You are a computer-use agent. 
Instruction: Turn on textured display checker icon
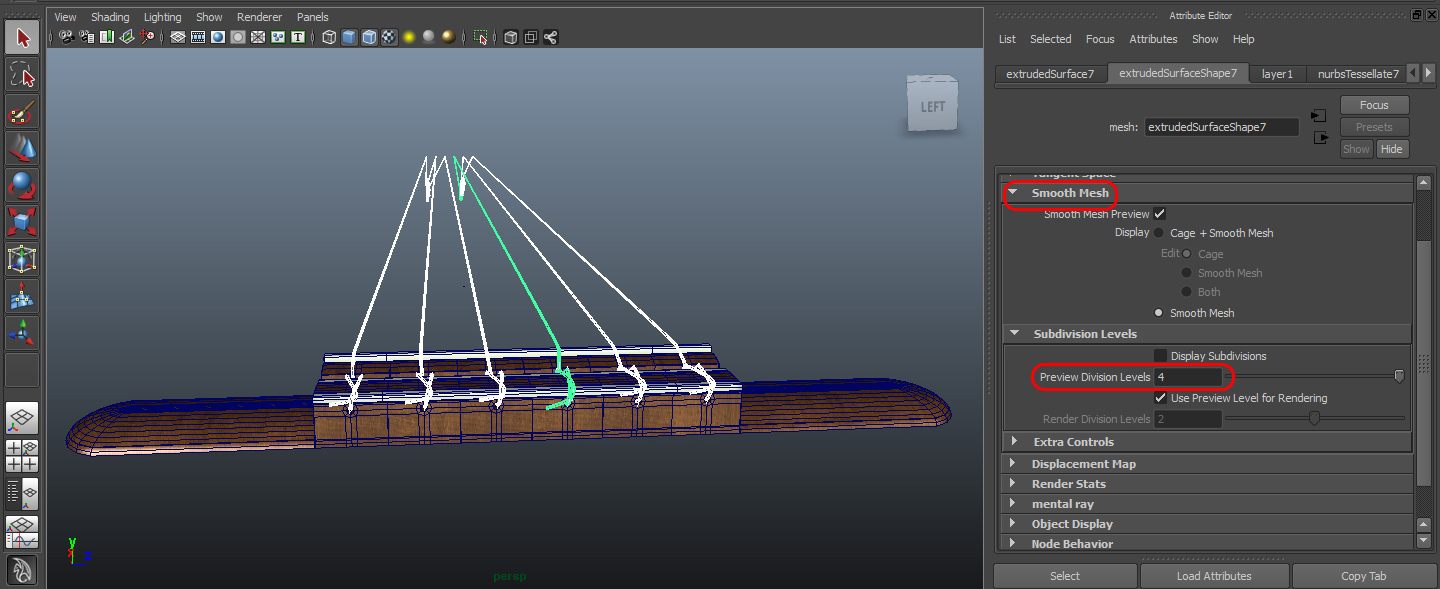click(389, 37)
